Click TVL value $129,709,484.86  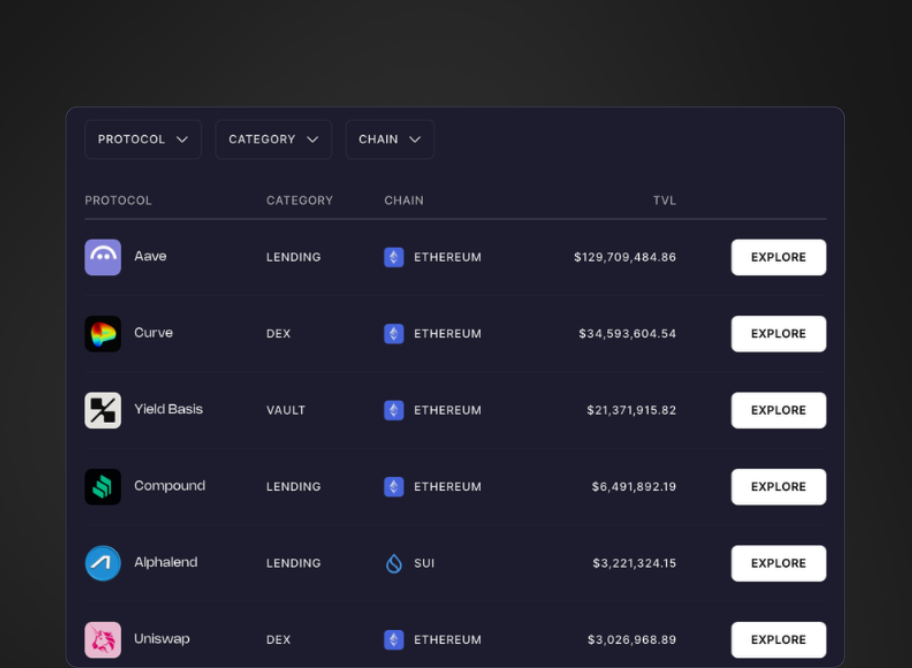pos(625,257)
